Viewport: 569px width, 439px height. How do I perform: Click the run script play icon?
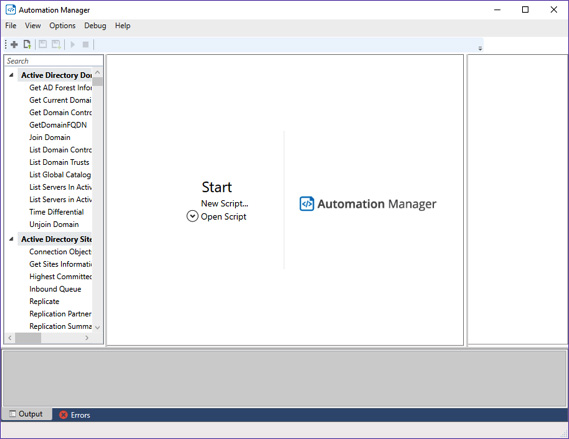[73, 45]
